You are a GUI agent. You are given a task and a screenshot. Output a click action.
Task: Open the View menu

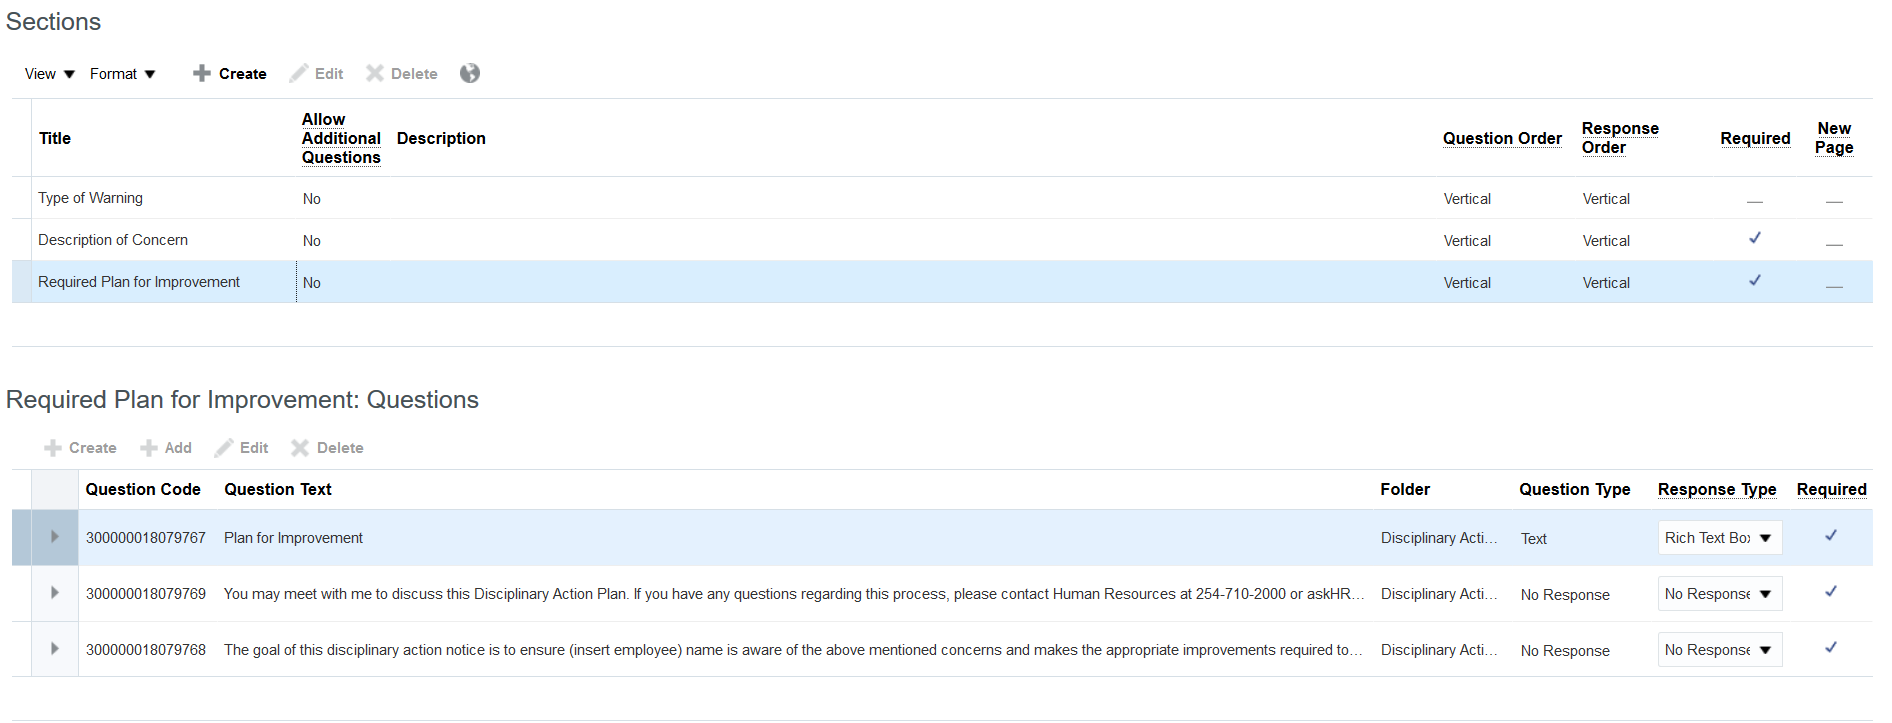(x=50, y=74)
